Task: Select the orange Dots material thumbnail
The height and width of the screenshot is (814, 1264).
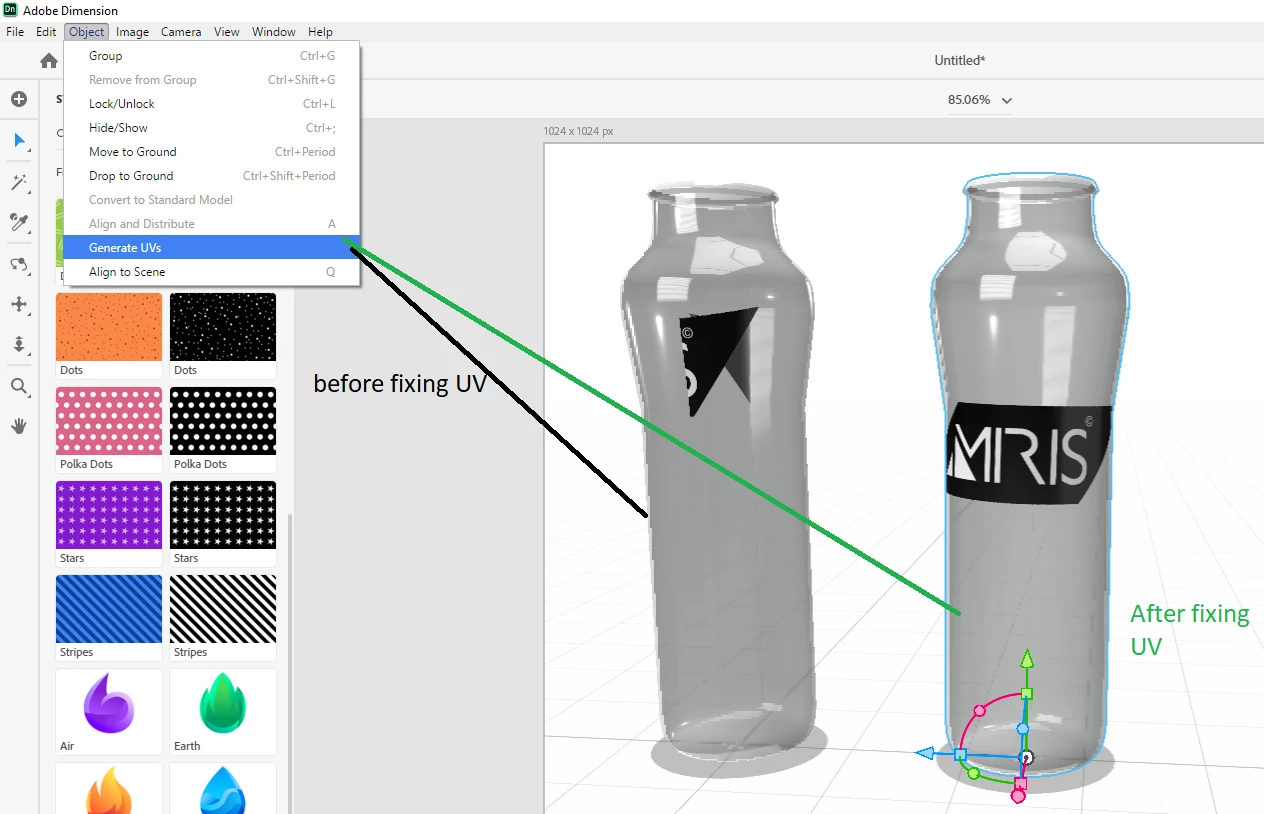Action: tap(109, 327)
